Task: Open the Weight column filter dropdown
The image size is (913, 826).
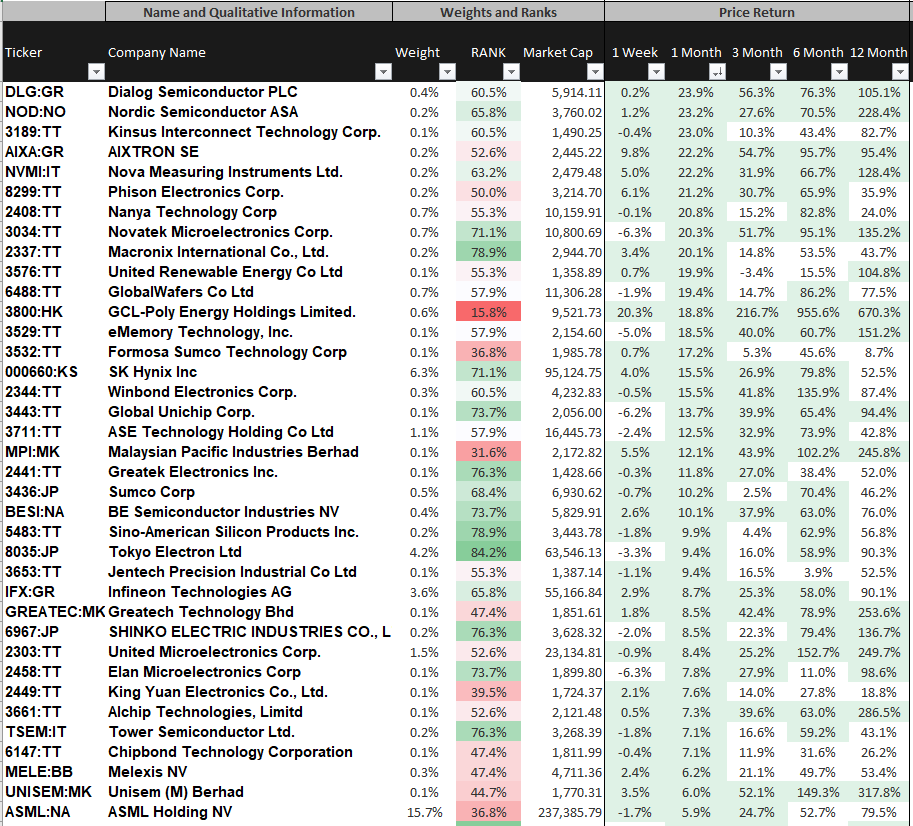Action: (447, 72)
